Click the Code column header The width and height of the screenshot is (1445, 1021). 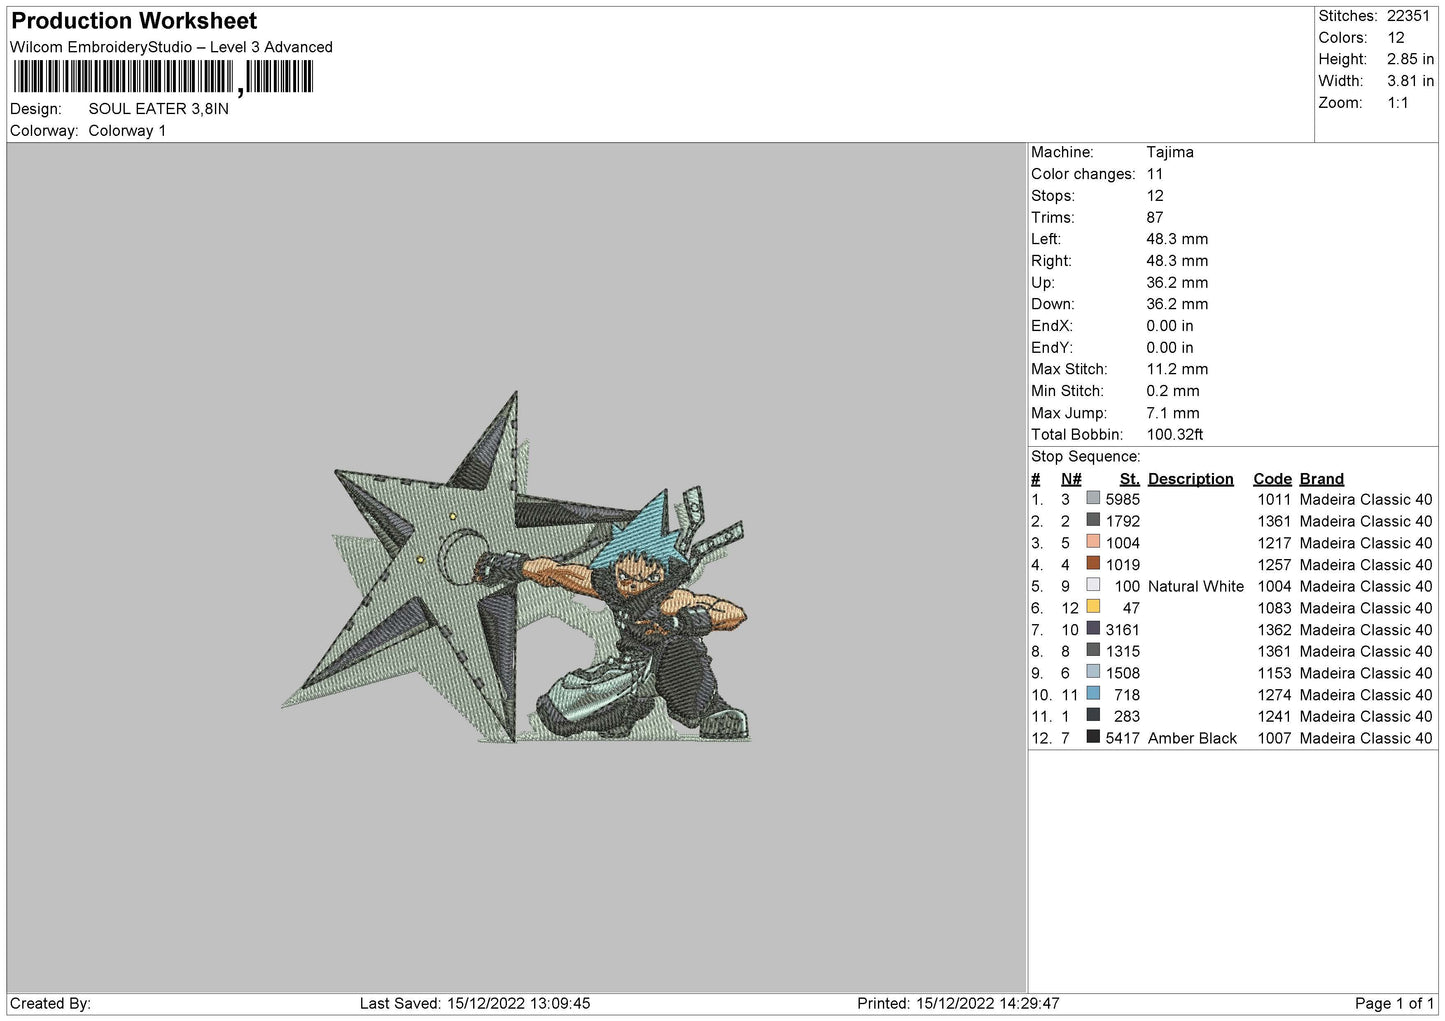point(1272,479)
